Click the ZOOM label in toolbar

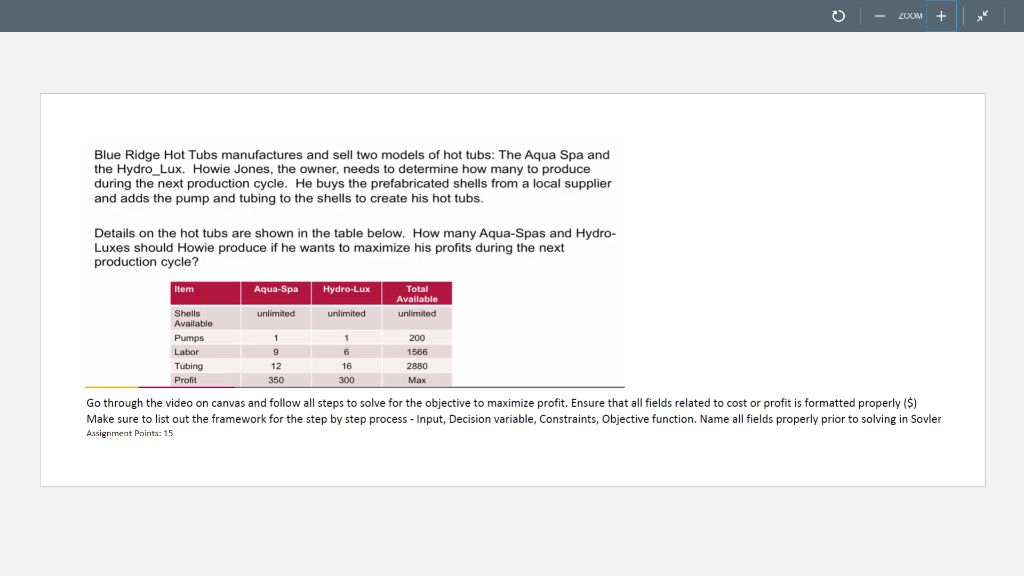coord(910,16)
